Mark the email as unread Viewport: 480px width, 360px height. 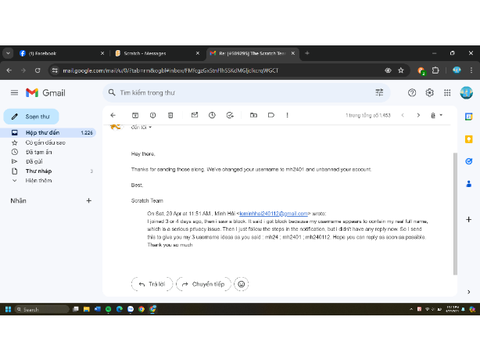point(194,115)
